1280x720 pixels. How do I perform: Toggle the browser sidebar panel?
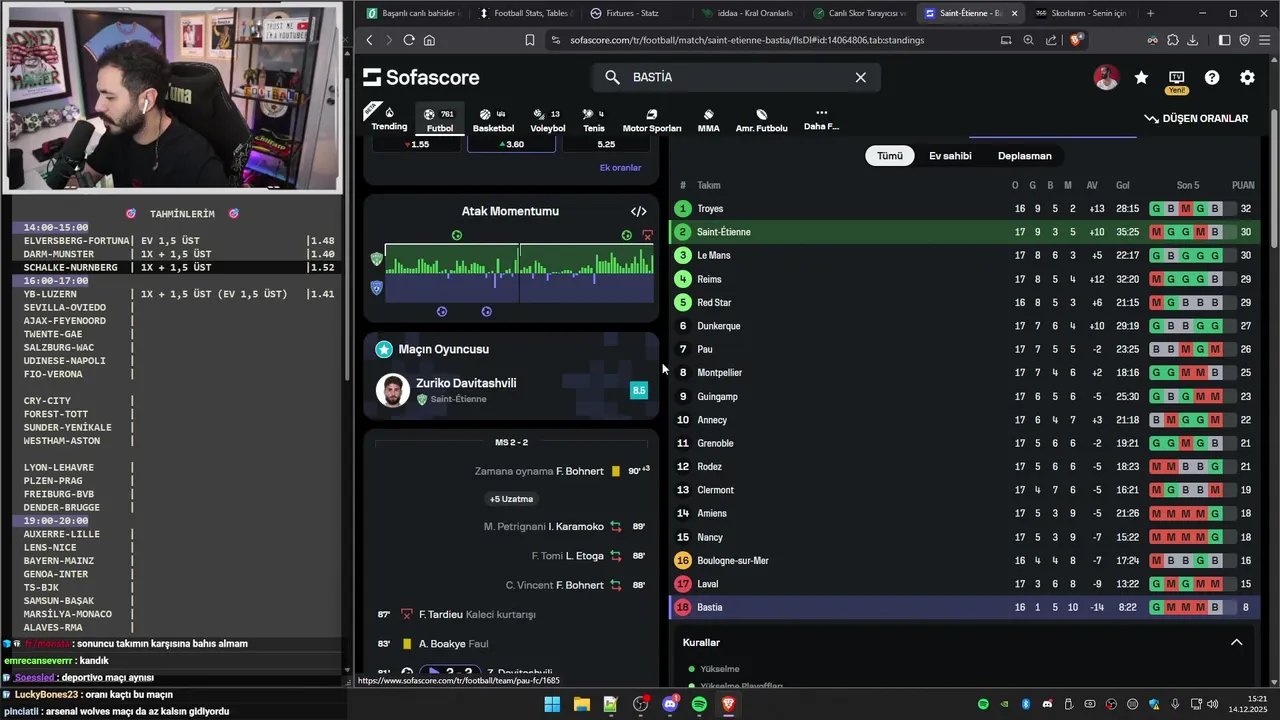(1225, 40)
